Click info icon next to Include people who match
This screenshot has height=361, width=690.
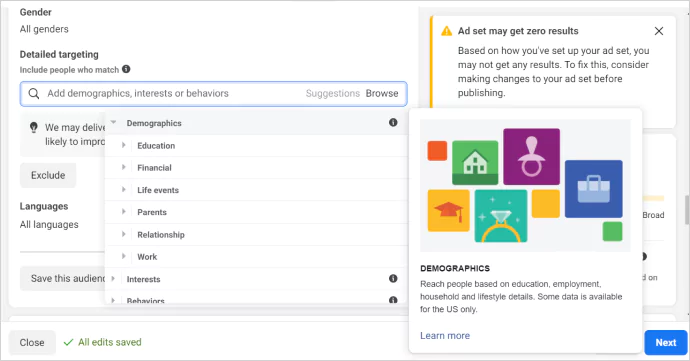pyautogui.click(x=126, y=69)
